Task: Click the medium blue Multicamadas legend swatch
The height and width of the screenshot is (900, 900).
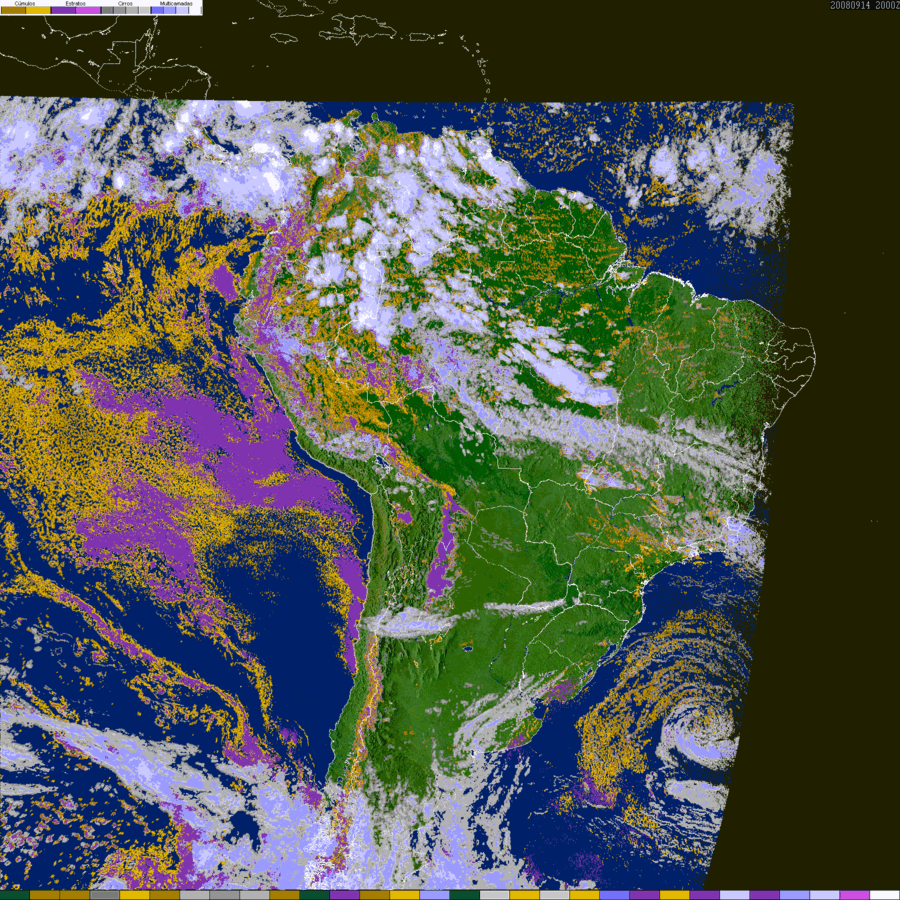Action: (169, 10)
